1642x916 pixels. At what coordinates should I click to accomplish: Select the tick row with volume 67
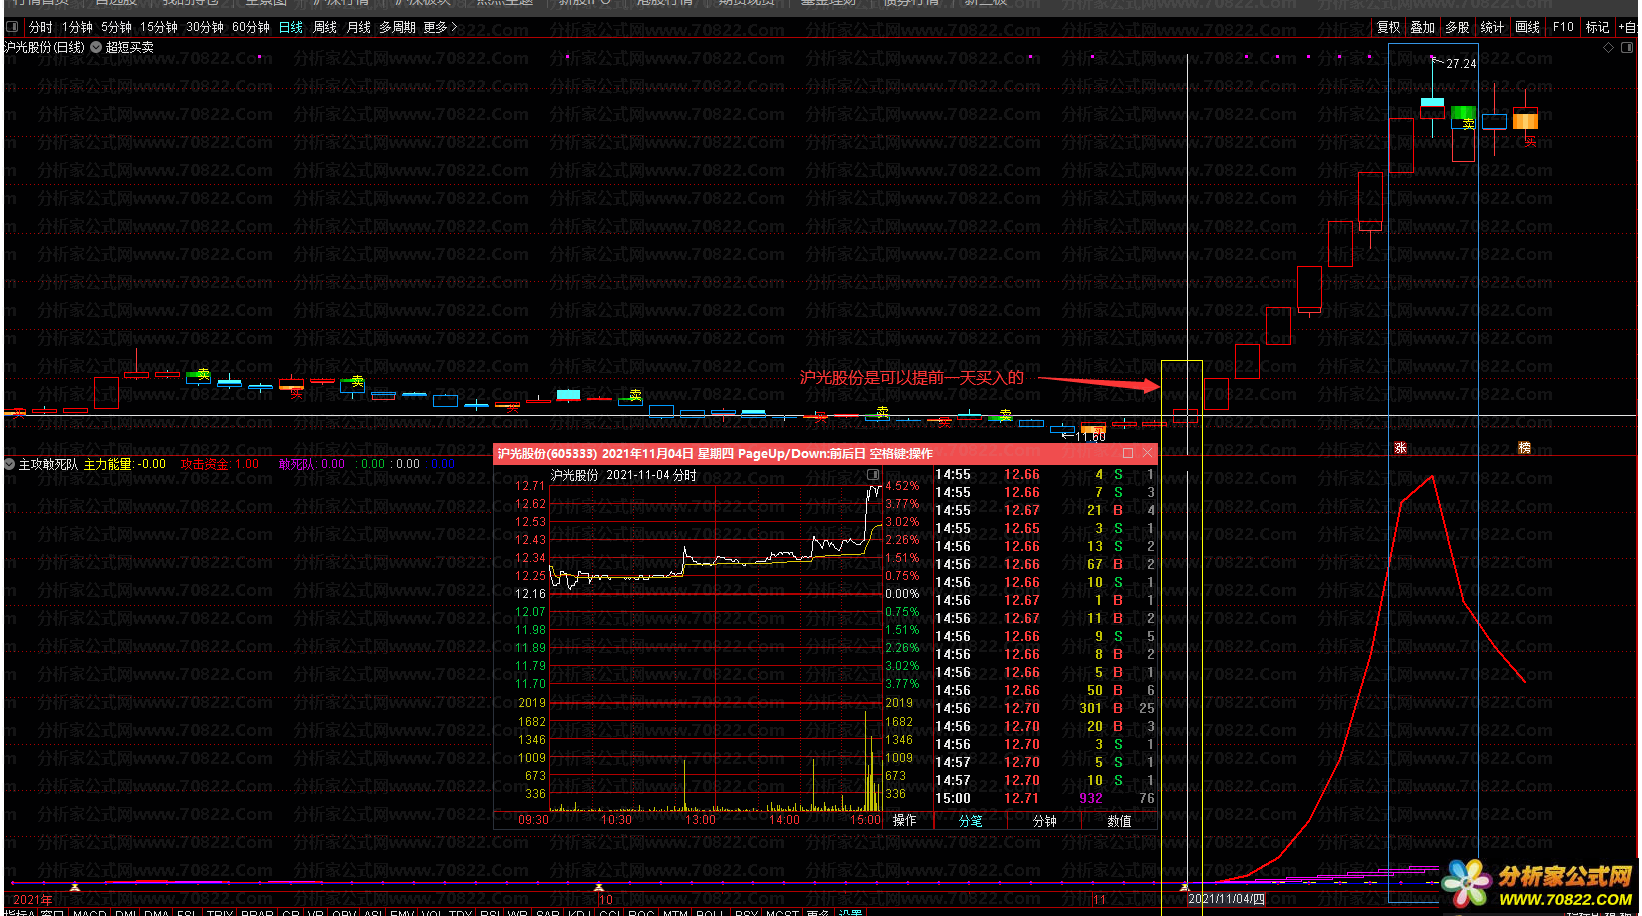(x=1045, y=564)
